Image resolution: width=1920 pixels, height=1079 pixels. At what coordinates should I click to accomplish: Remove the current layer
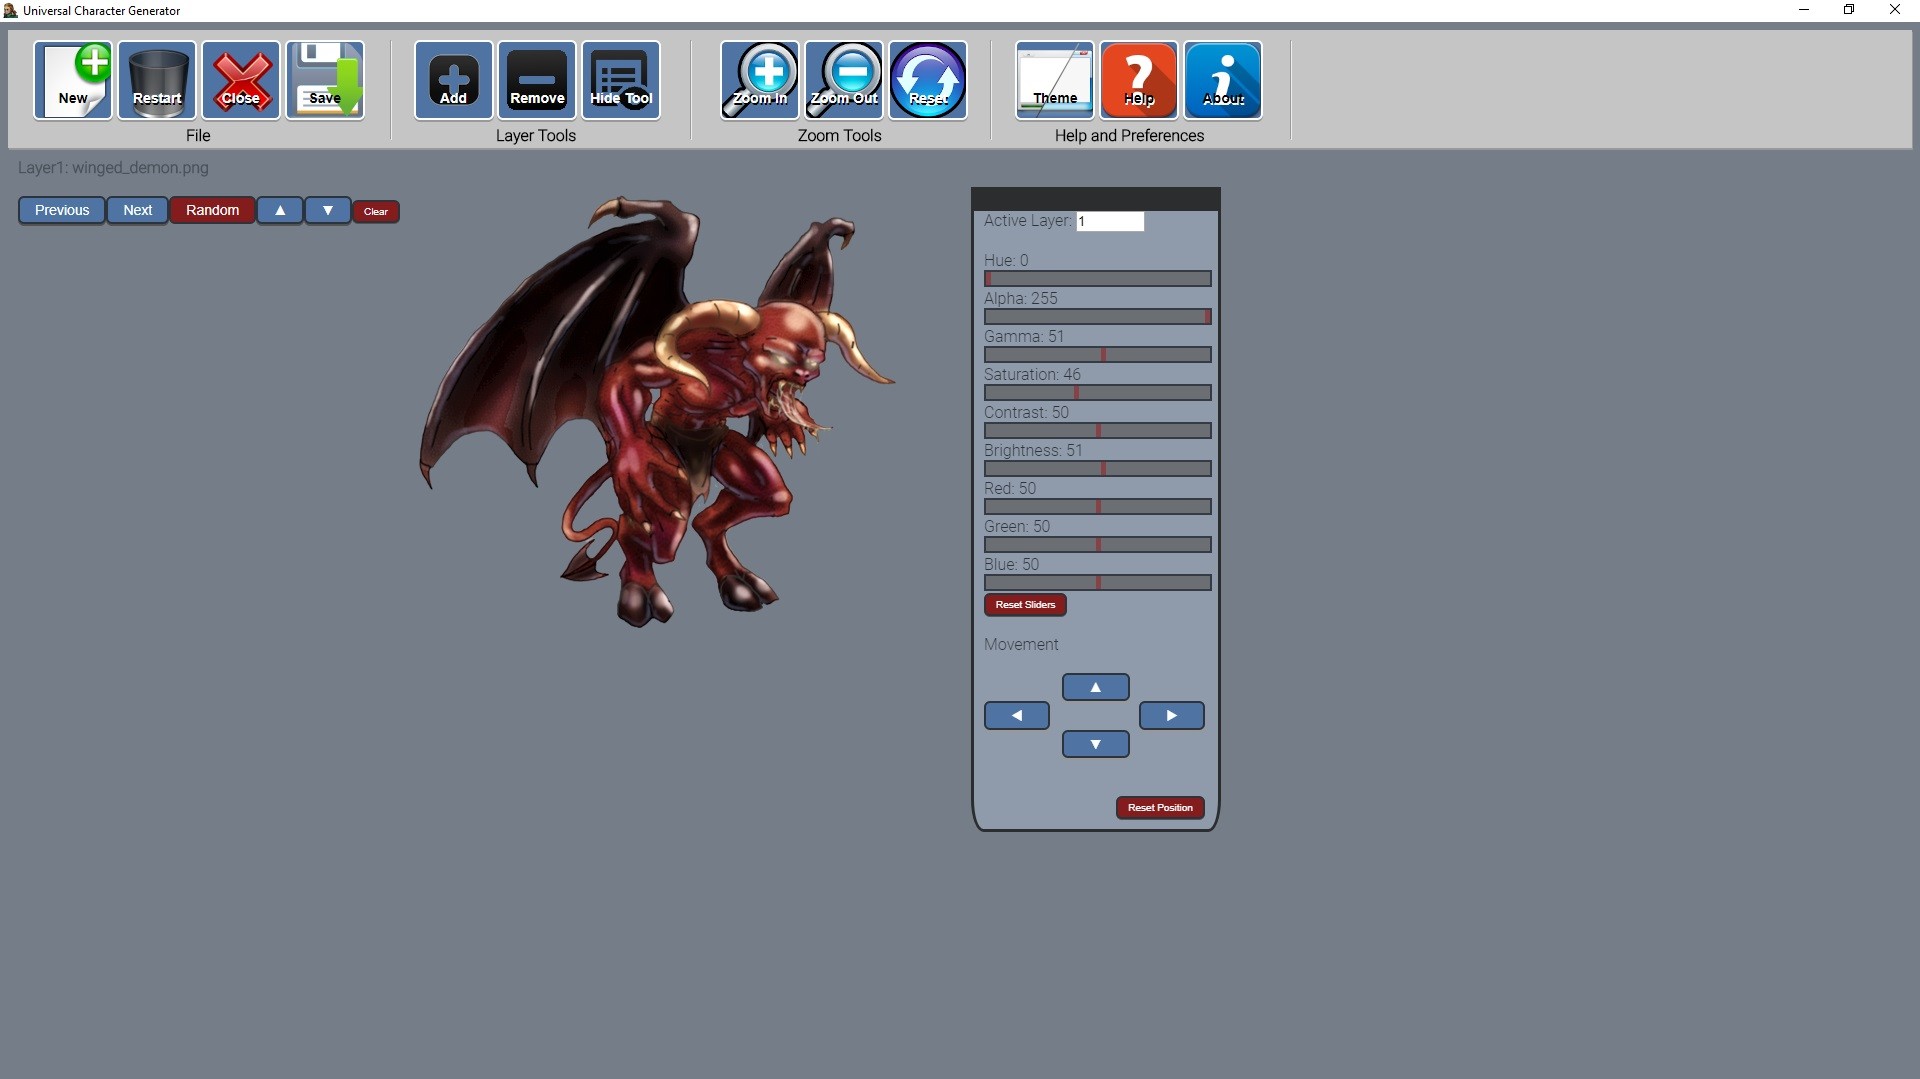pos(537,80)
